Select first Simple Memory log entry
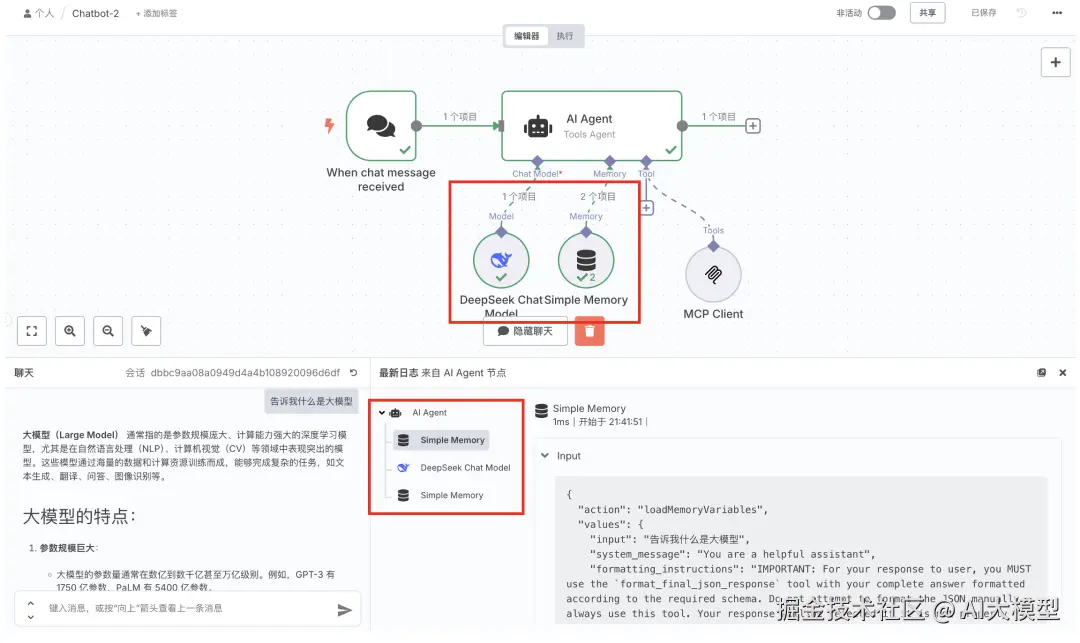1080x643 pixels. [x=441, y=440]
